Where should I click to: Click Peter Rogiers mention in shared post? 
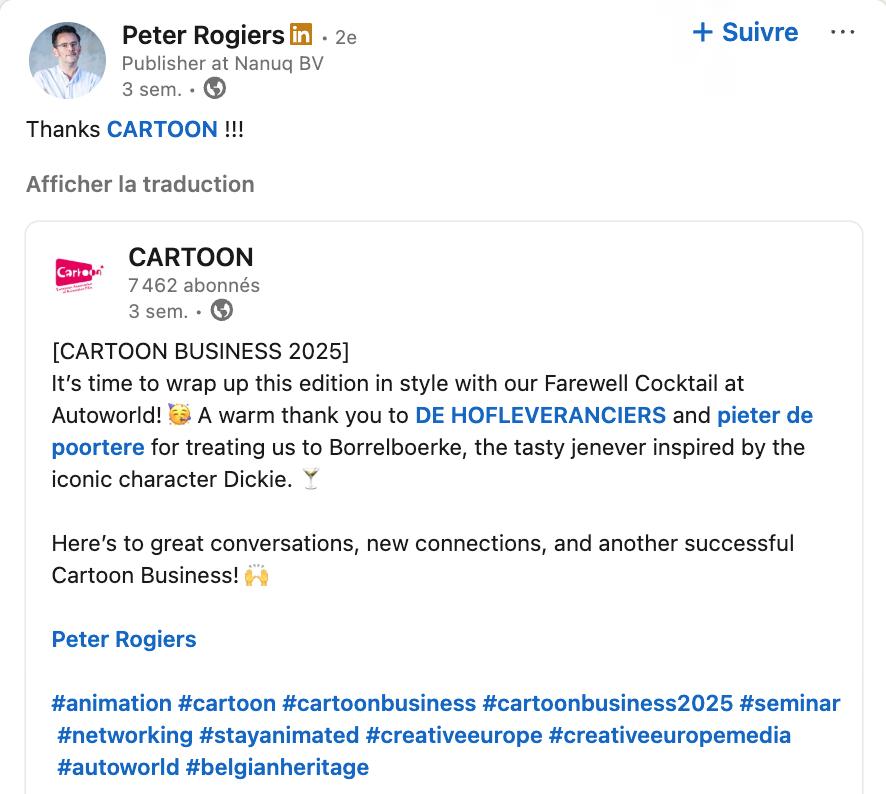(124, 639)
